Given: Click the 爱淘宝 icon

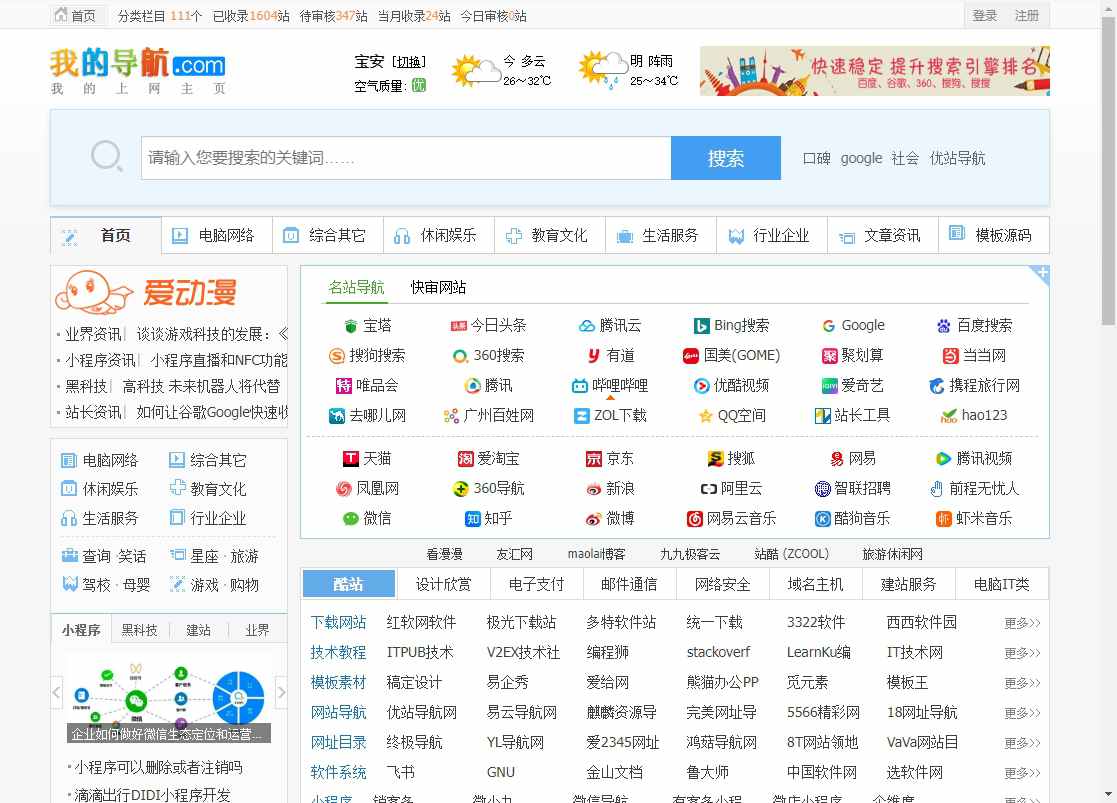Looking at the screenshot, I should 465,459.
